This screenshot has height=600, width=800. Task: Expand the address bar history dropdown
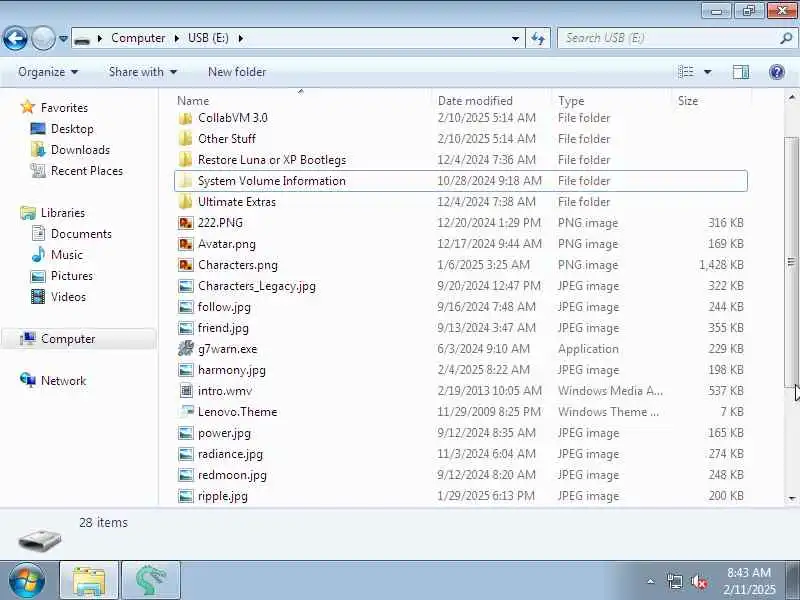point(515,39)
